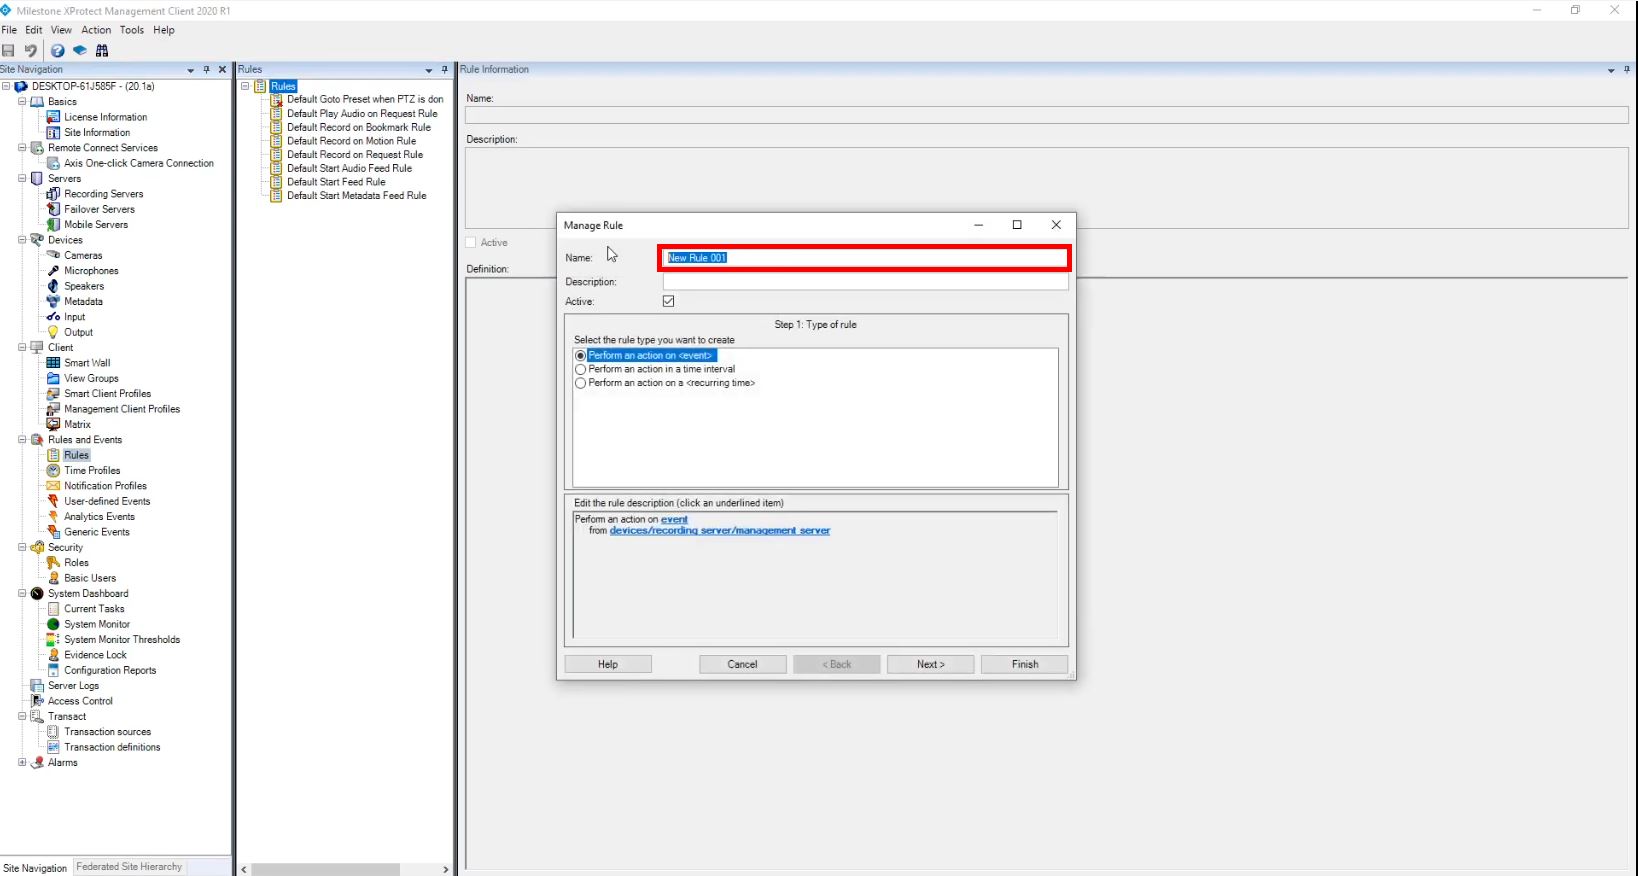Uncheck the Active checkbox in Manage Rule
The image size is (1638, 876).
tap(669, 301)
